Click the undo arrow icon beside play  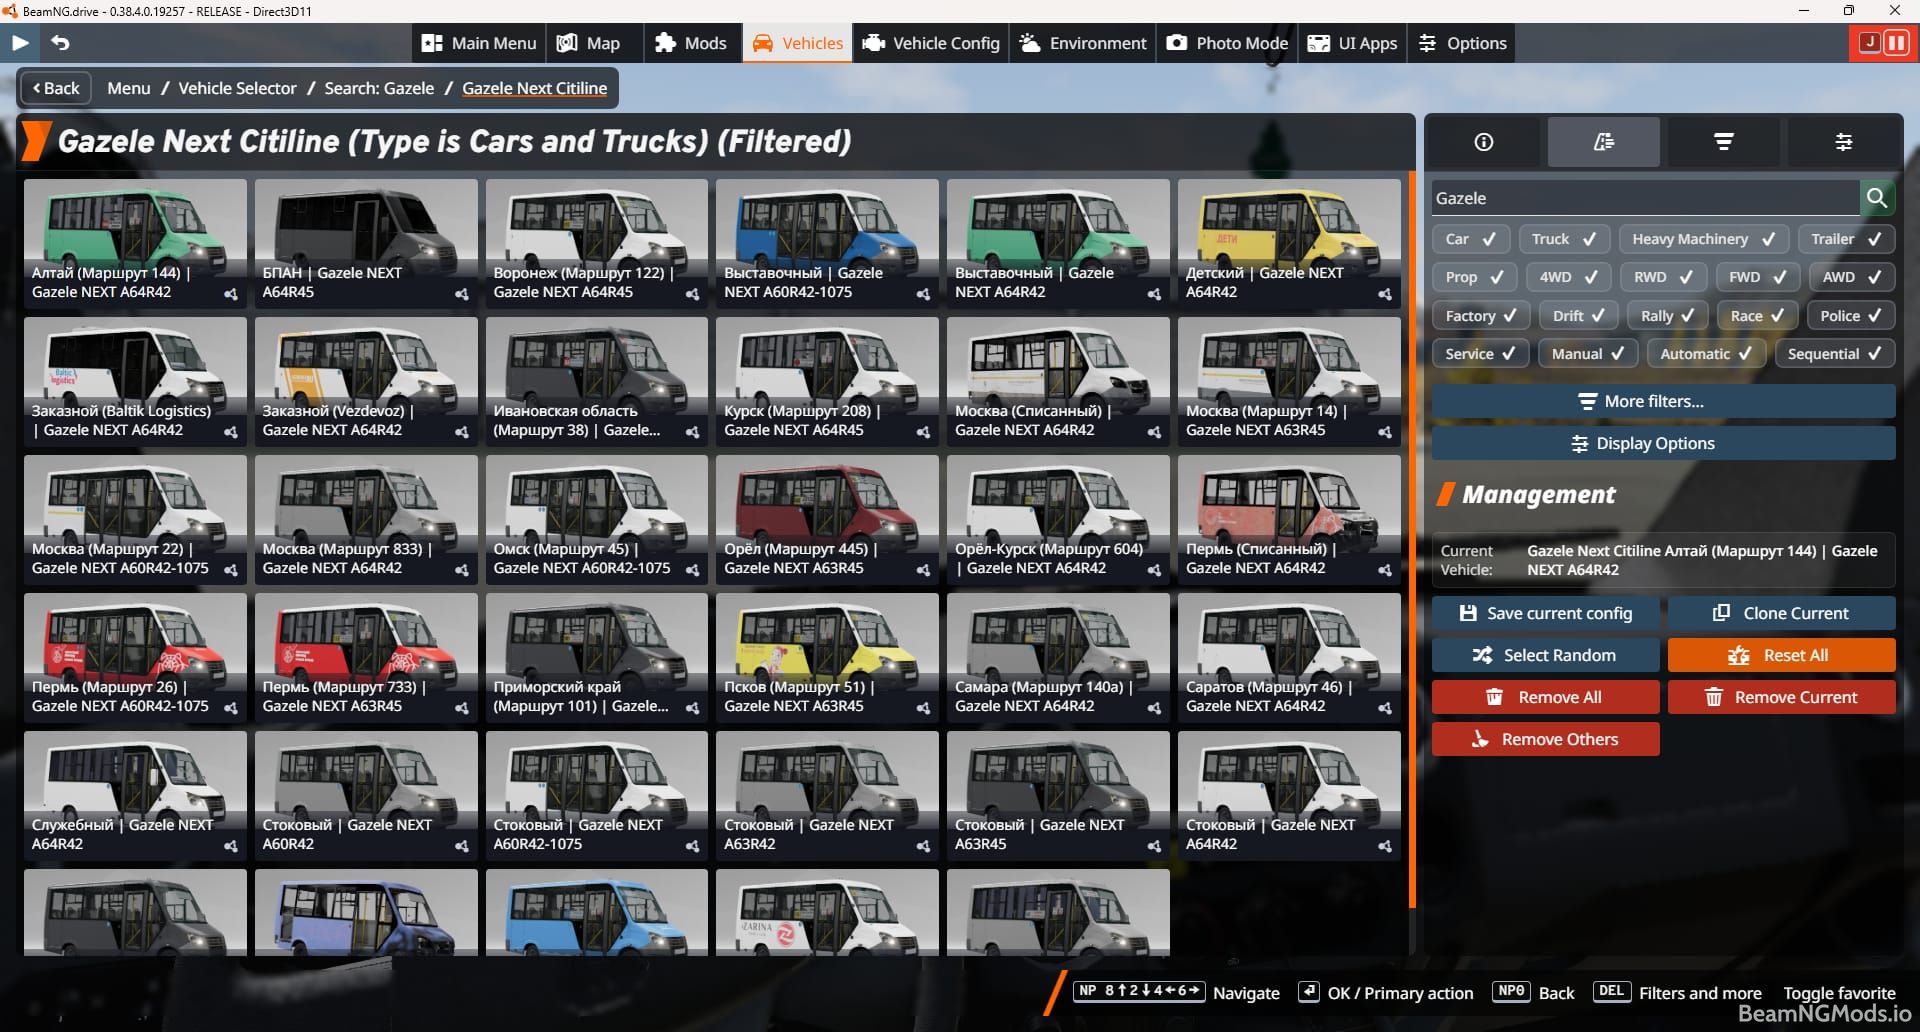pos(60,43)
